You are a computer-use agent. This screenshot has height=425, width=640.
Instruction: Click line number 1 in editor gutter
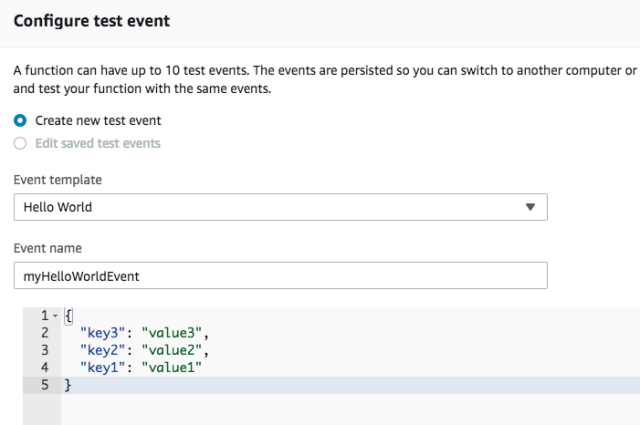(44, 317)
